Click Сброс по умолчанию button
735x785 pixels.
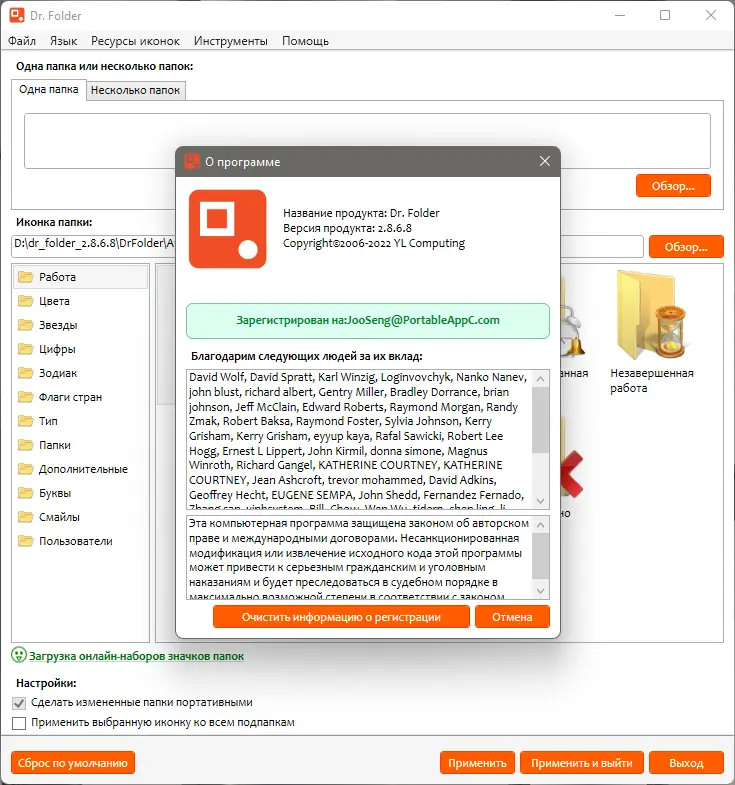coord(73,763)
